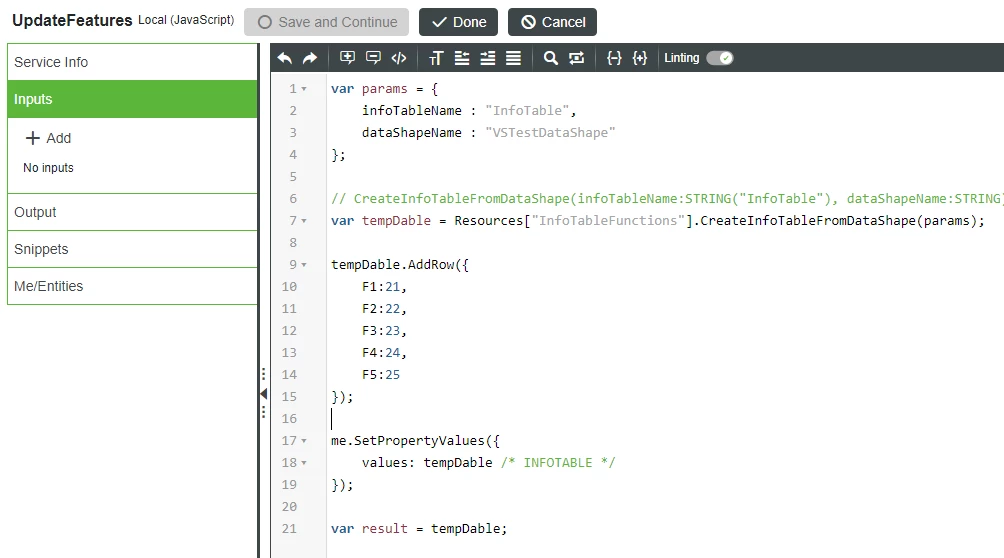Click the undo arrow in editor toolbar

[285, 58]
